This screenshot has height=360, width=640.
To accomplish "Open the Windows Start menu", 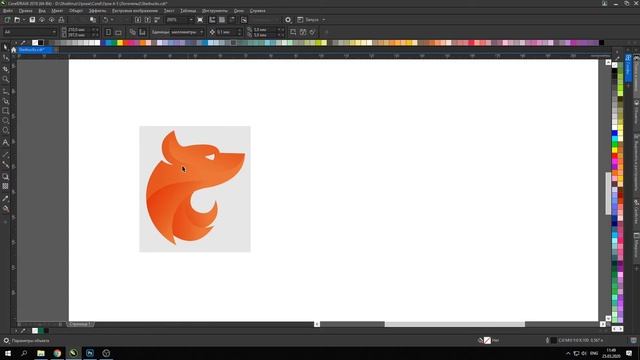I will pos(7,353).
